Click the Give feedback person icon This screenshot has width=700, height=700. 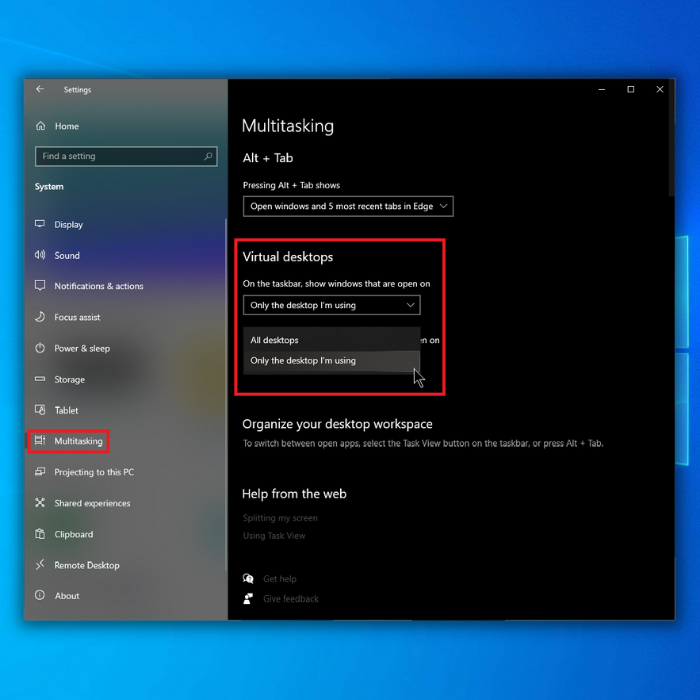(248, 599)
